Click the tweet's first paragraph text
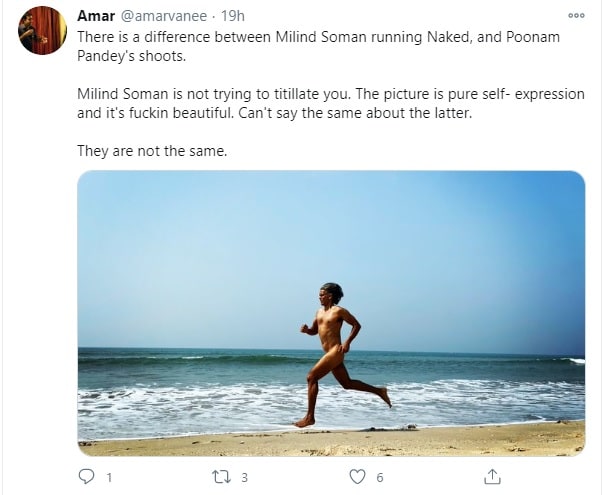The image size is (615, 495). pyautogui.click(x=318, y=46)
